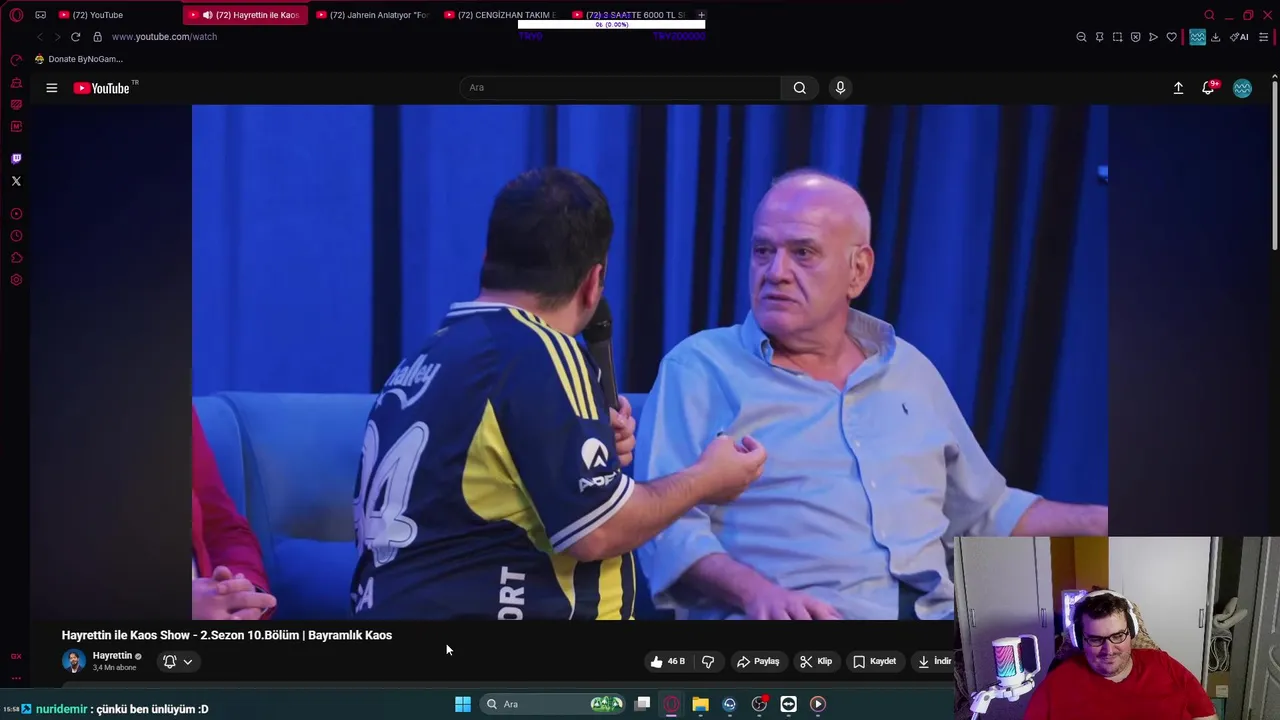Open the Easy Setup sliders icon

(1263, 37)
